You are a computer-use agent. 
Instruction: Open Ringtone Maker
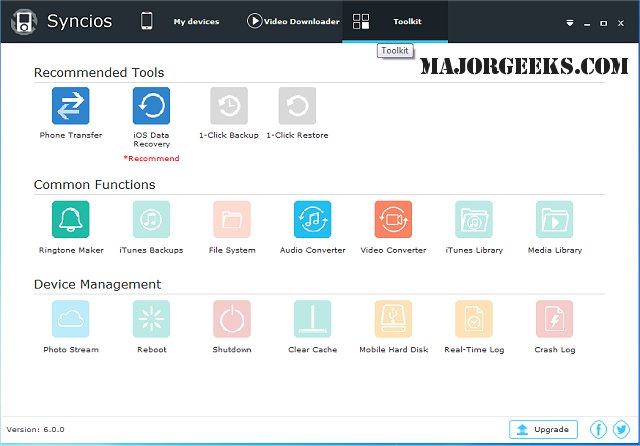click(x=70, y=219)
